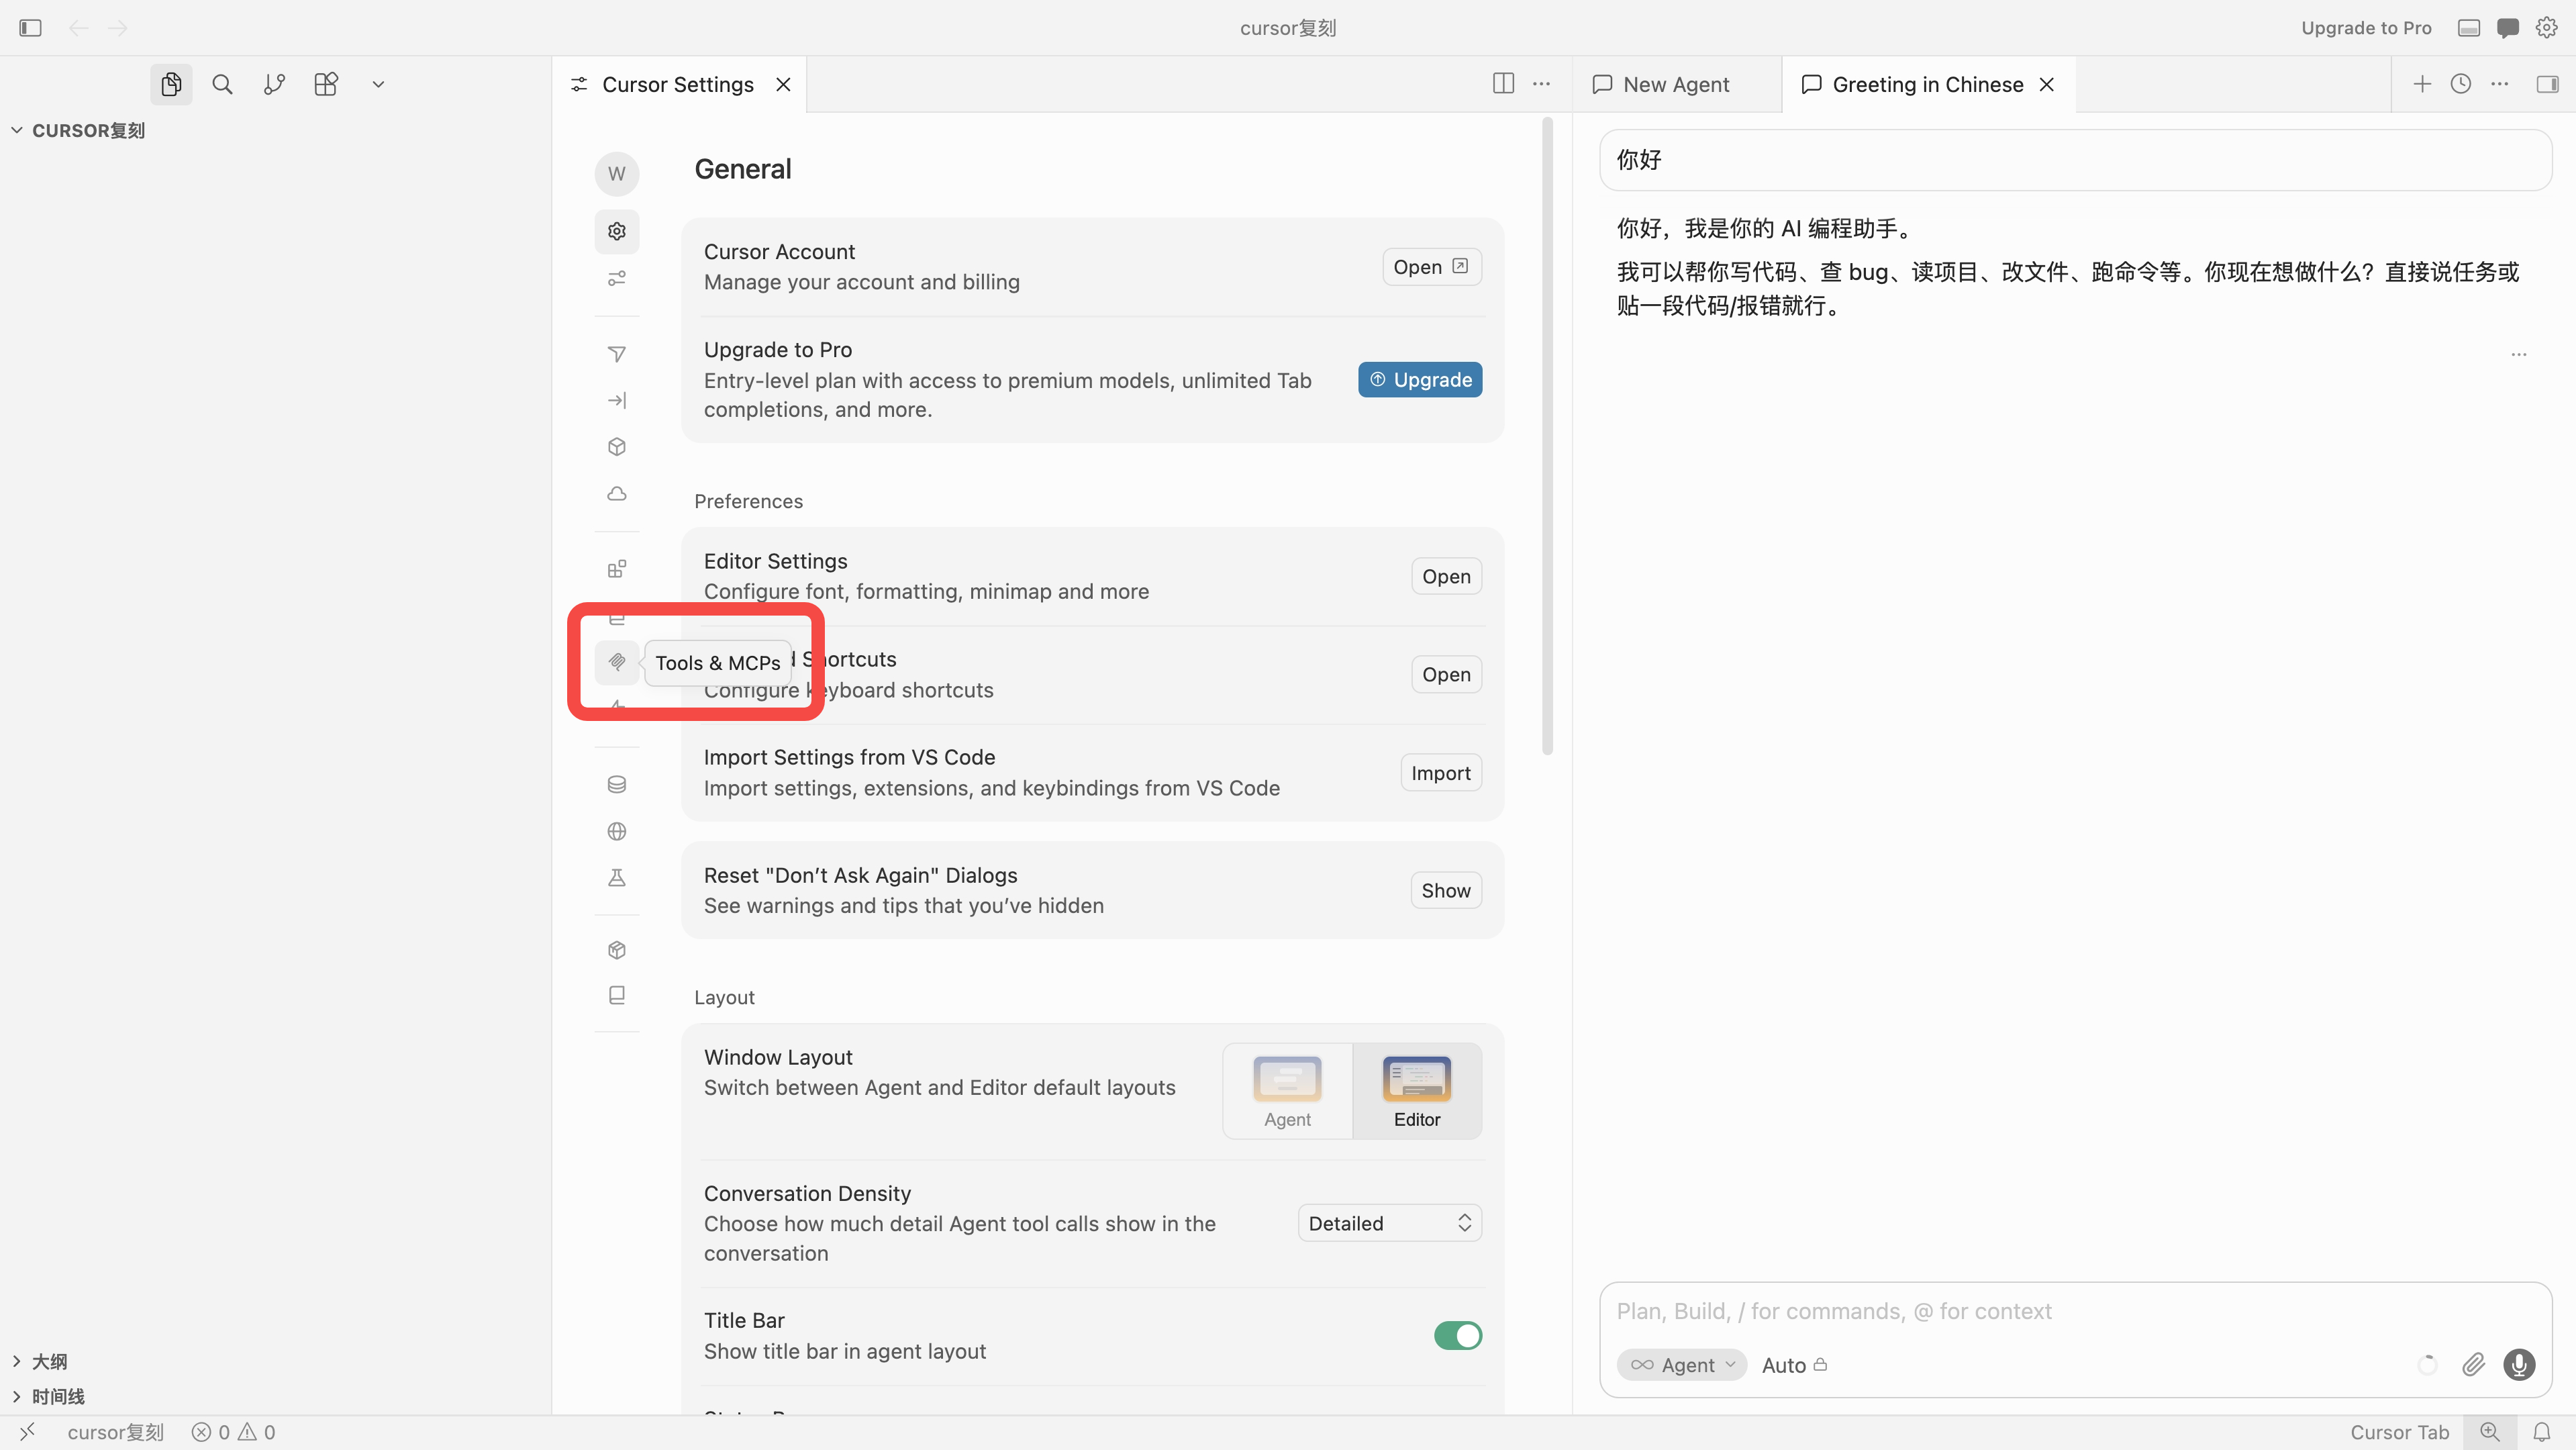Select the General gear icon in settings sidebar

tap(617, 231)
